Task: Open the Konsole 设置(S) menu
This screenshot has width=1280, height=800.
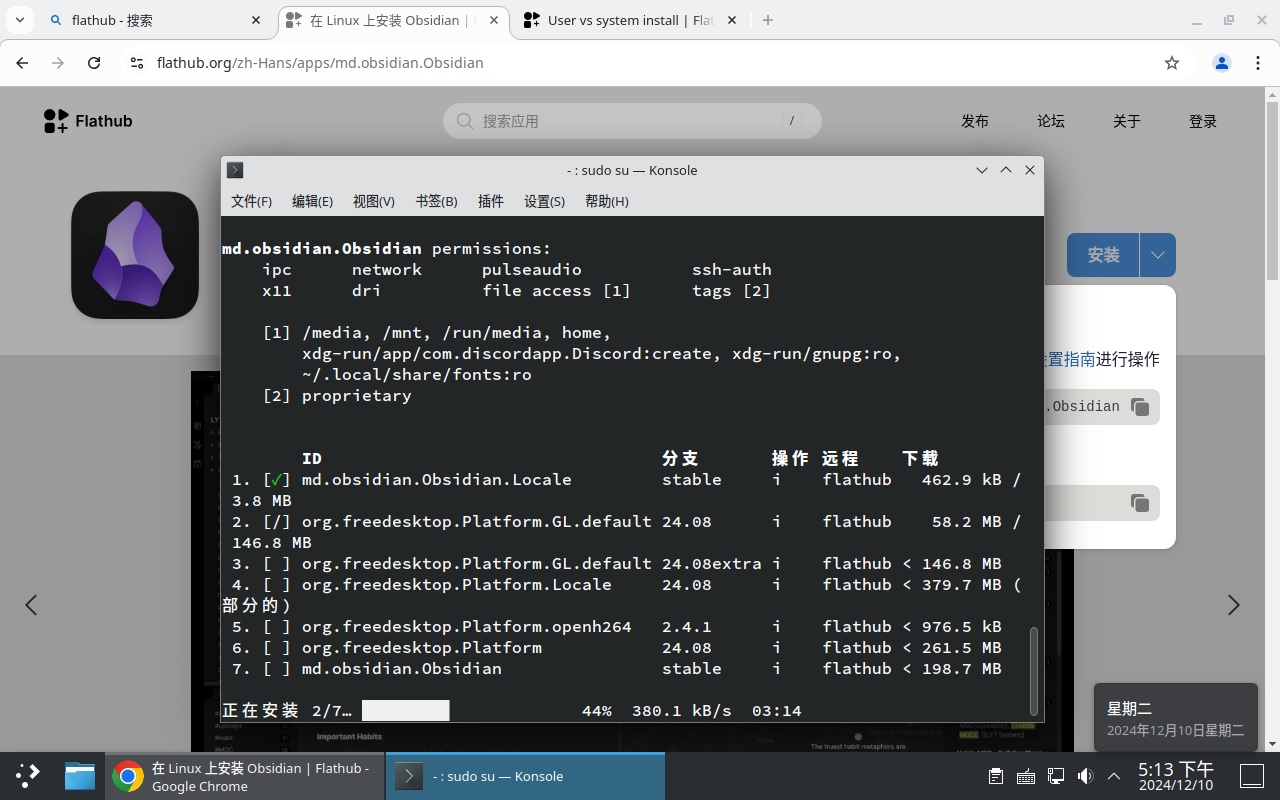Action: (544, 201)
